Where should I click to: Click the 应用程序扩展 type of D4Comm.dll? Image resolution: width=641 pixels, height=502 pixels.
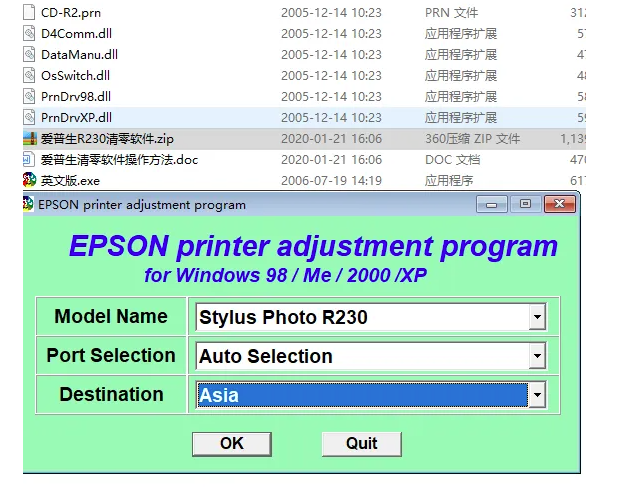(x=461, y=34)
